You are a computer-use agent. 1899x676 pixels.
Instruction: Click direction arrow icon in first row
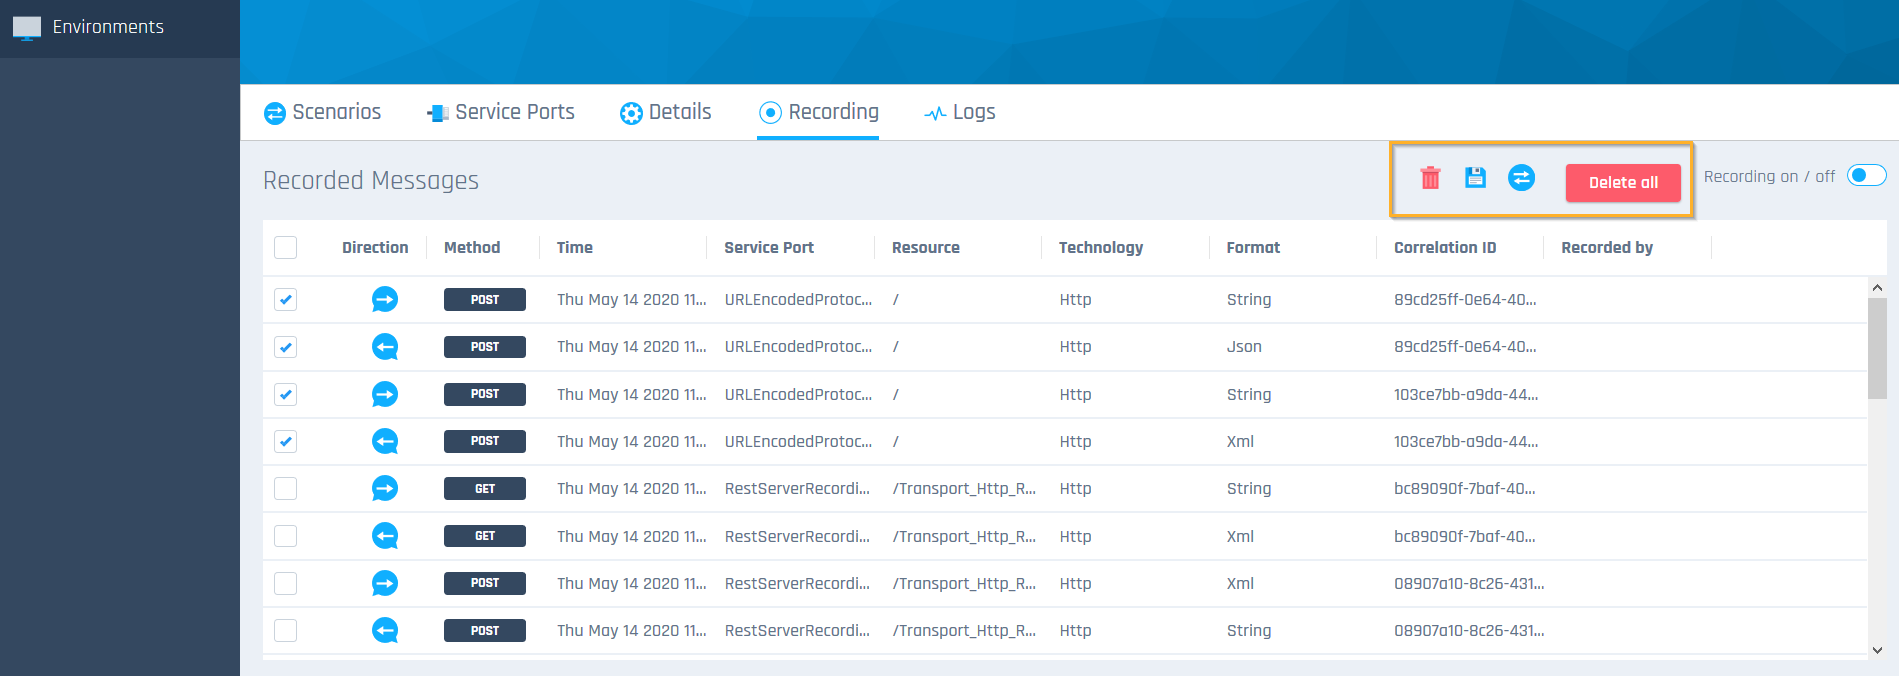tap(385, 299)
